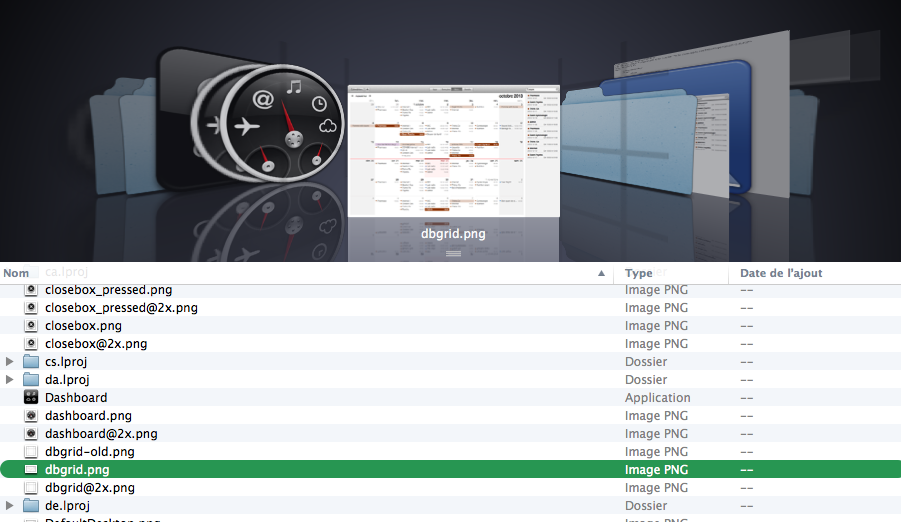Select the closebox_pressed@2x.png file name
The image size is (901, 522).
pyautogui.click(x=121, y=308)
